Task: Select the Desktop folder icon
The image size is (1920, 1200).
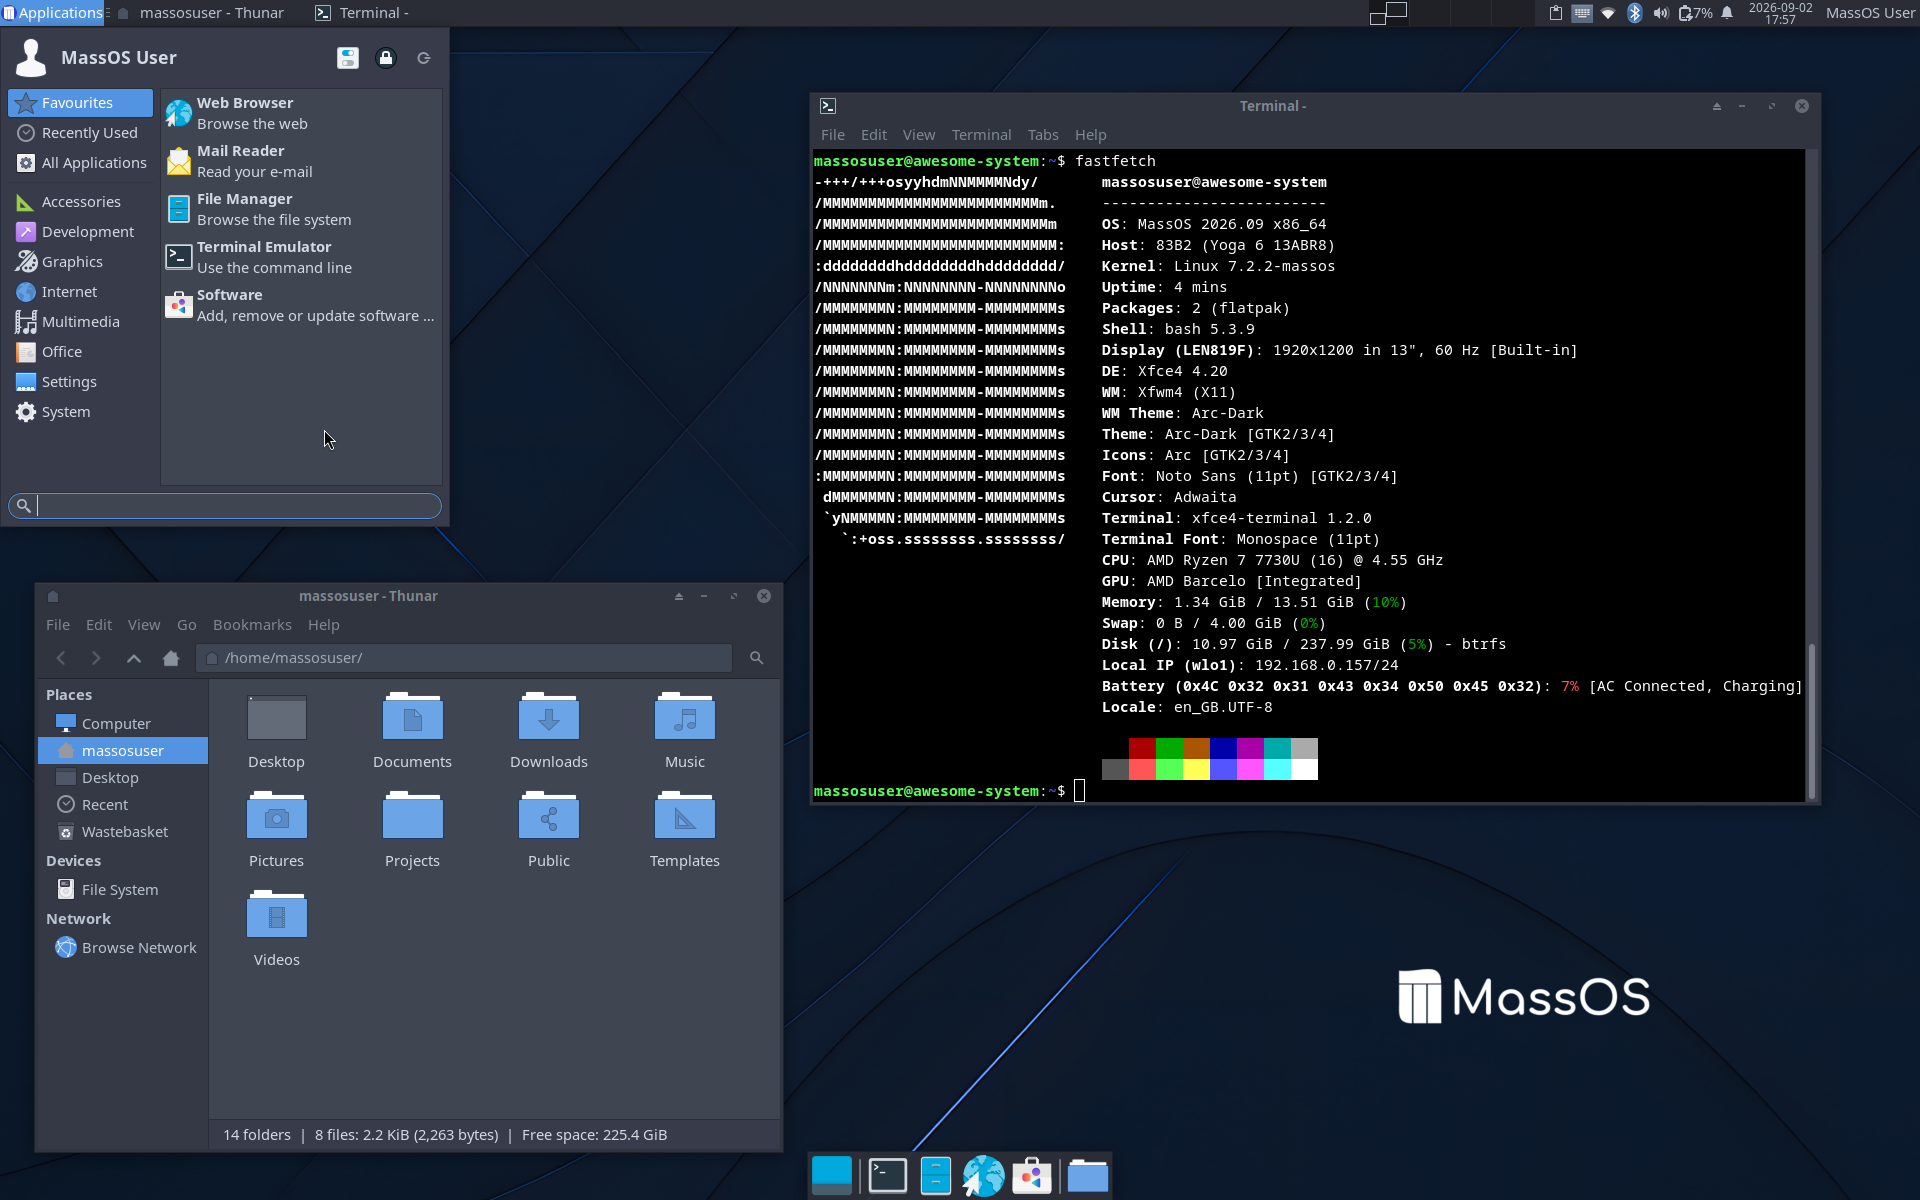Action: click(277, 718)
